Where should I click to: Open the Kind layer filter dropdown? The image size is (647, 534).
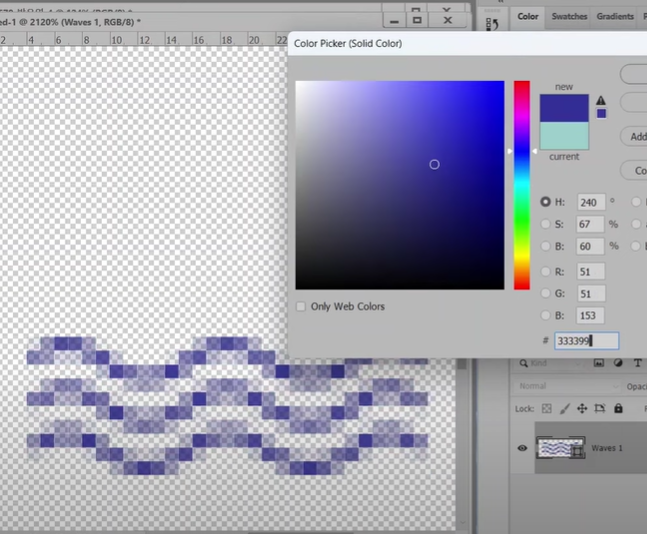click(551, 363)
